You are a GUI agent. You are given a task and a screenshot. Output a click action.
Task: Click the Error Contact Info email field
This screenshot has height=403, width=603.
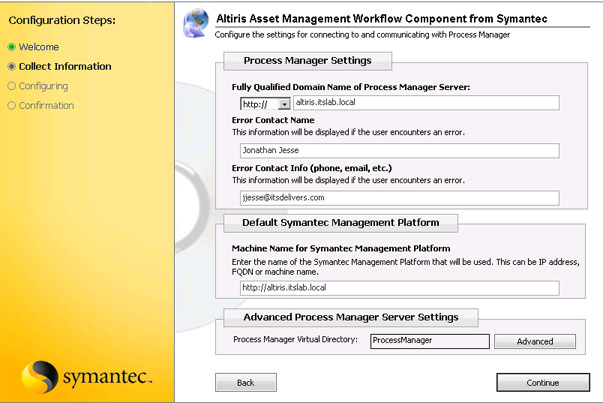click(x=400, y=198)
